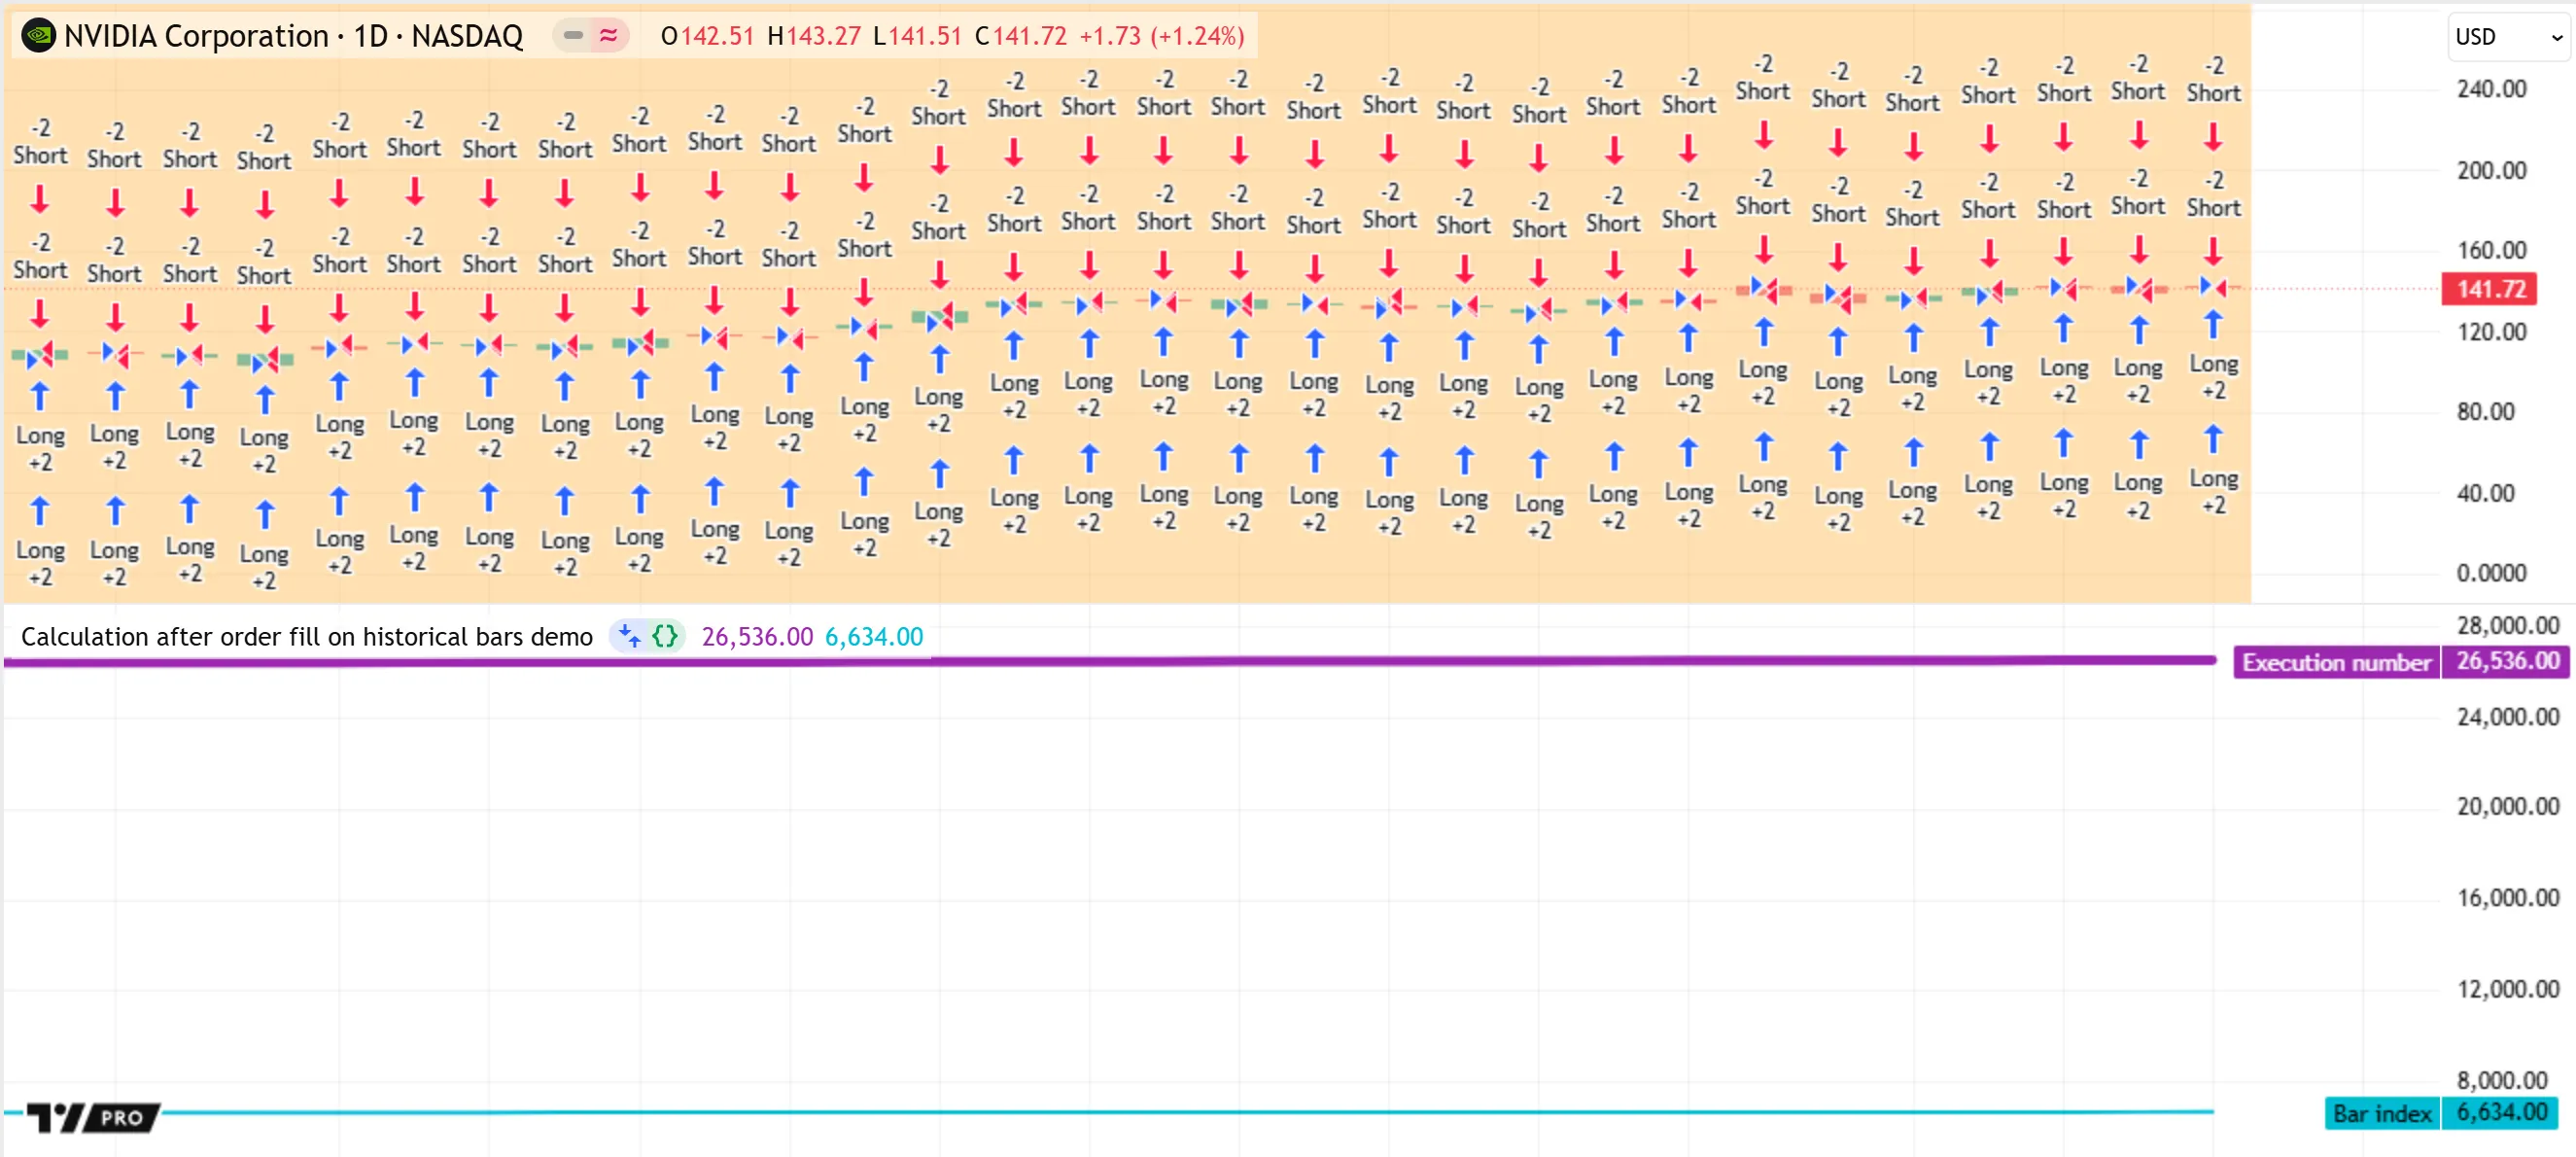
Task: Open the USD currency dropdown
Action: click(x=2507, y=37)
